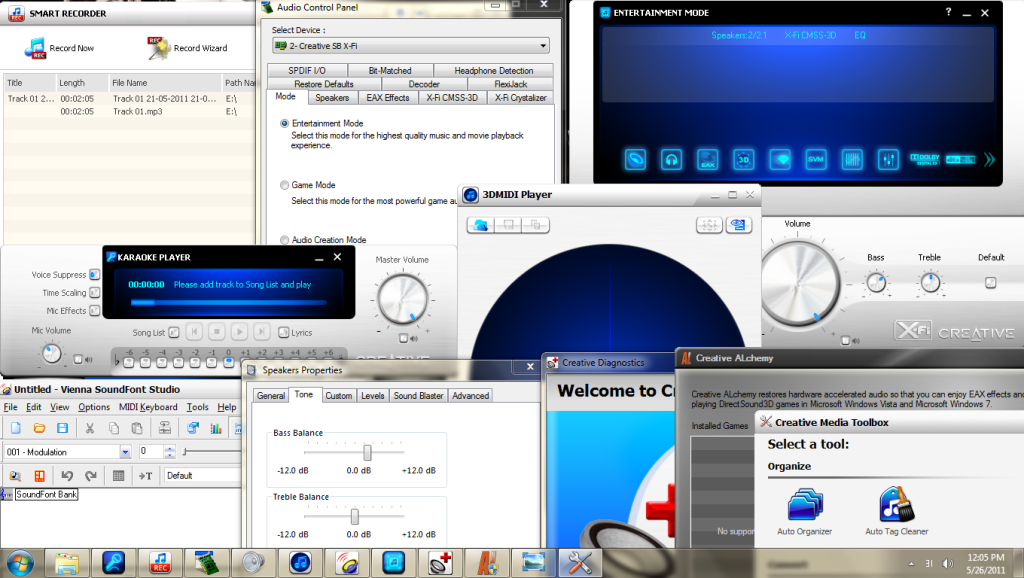
Task: Click the headphones icon in Entertainment Mode
Action: click(671, 159)
